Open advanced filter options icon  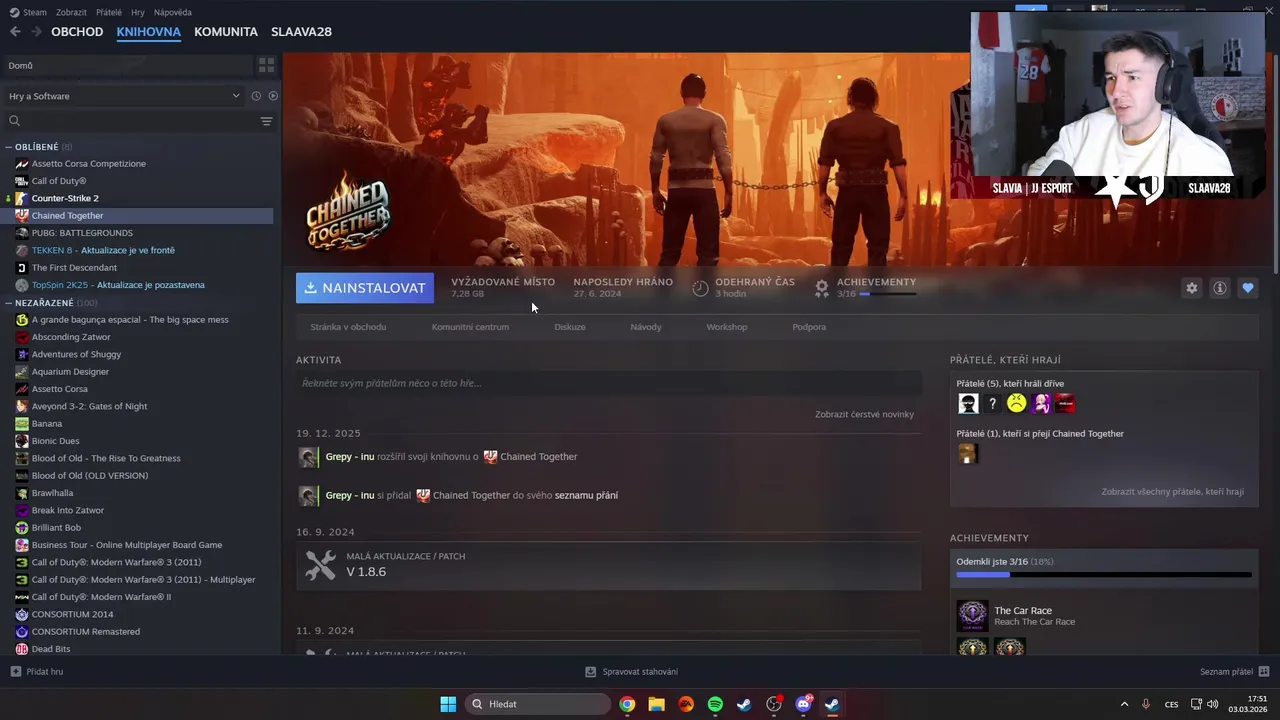[x=266, y=121]
